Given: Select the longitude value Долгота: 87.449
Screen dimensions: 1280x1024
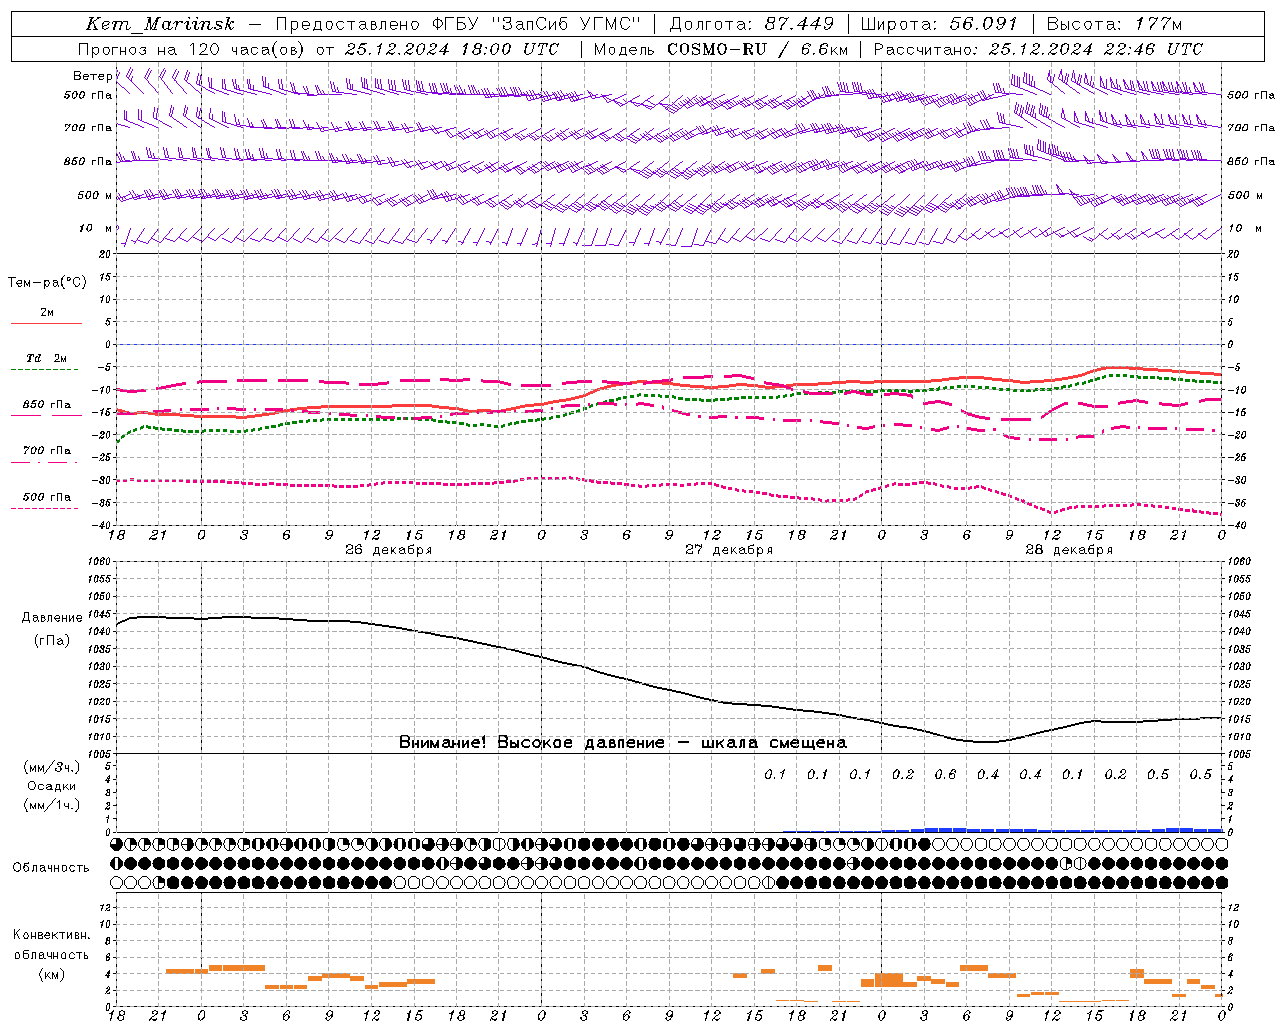Looking at the screenshot, I should point(751,24).
